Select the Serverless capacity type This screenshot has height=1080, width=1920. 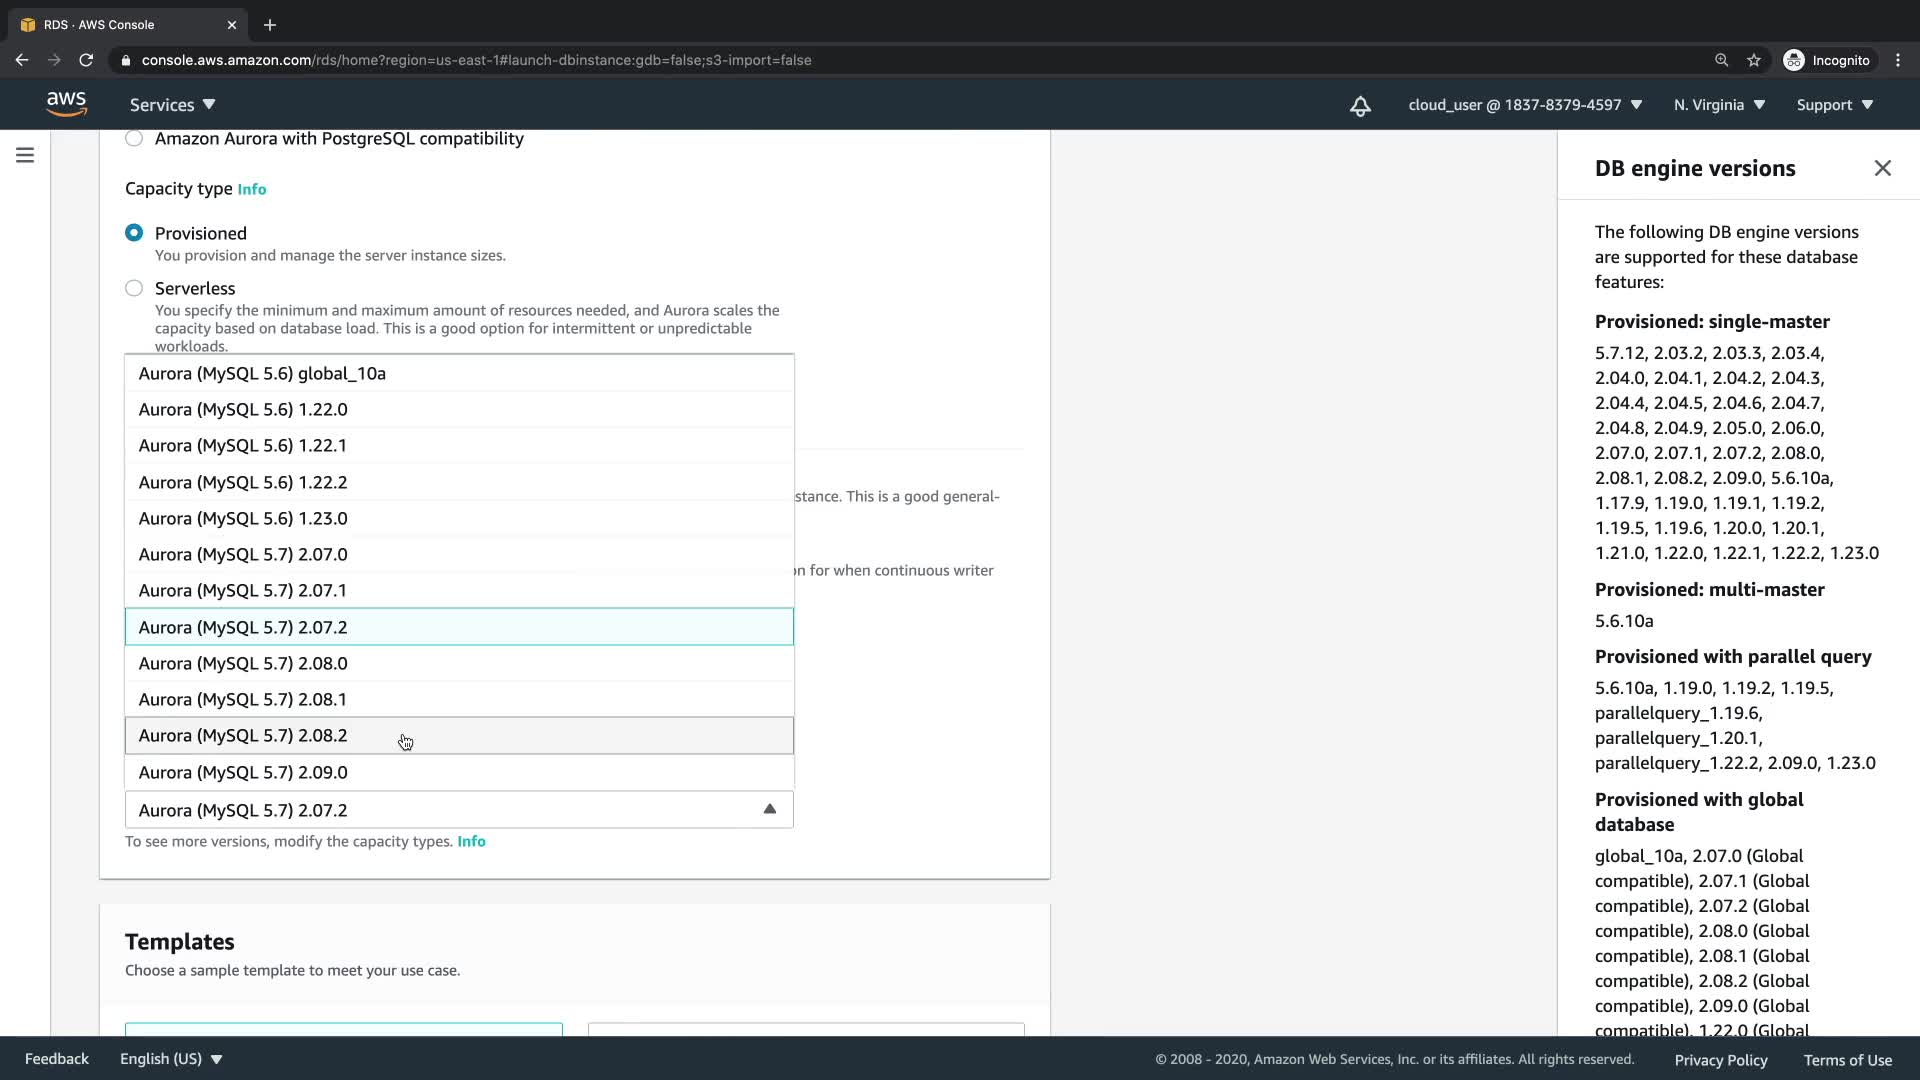(134, 288)
